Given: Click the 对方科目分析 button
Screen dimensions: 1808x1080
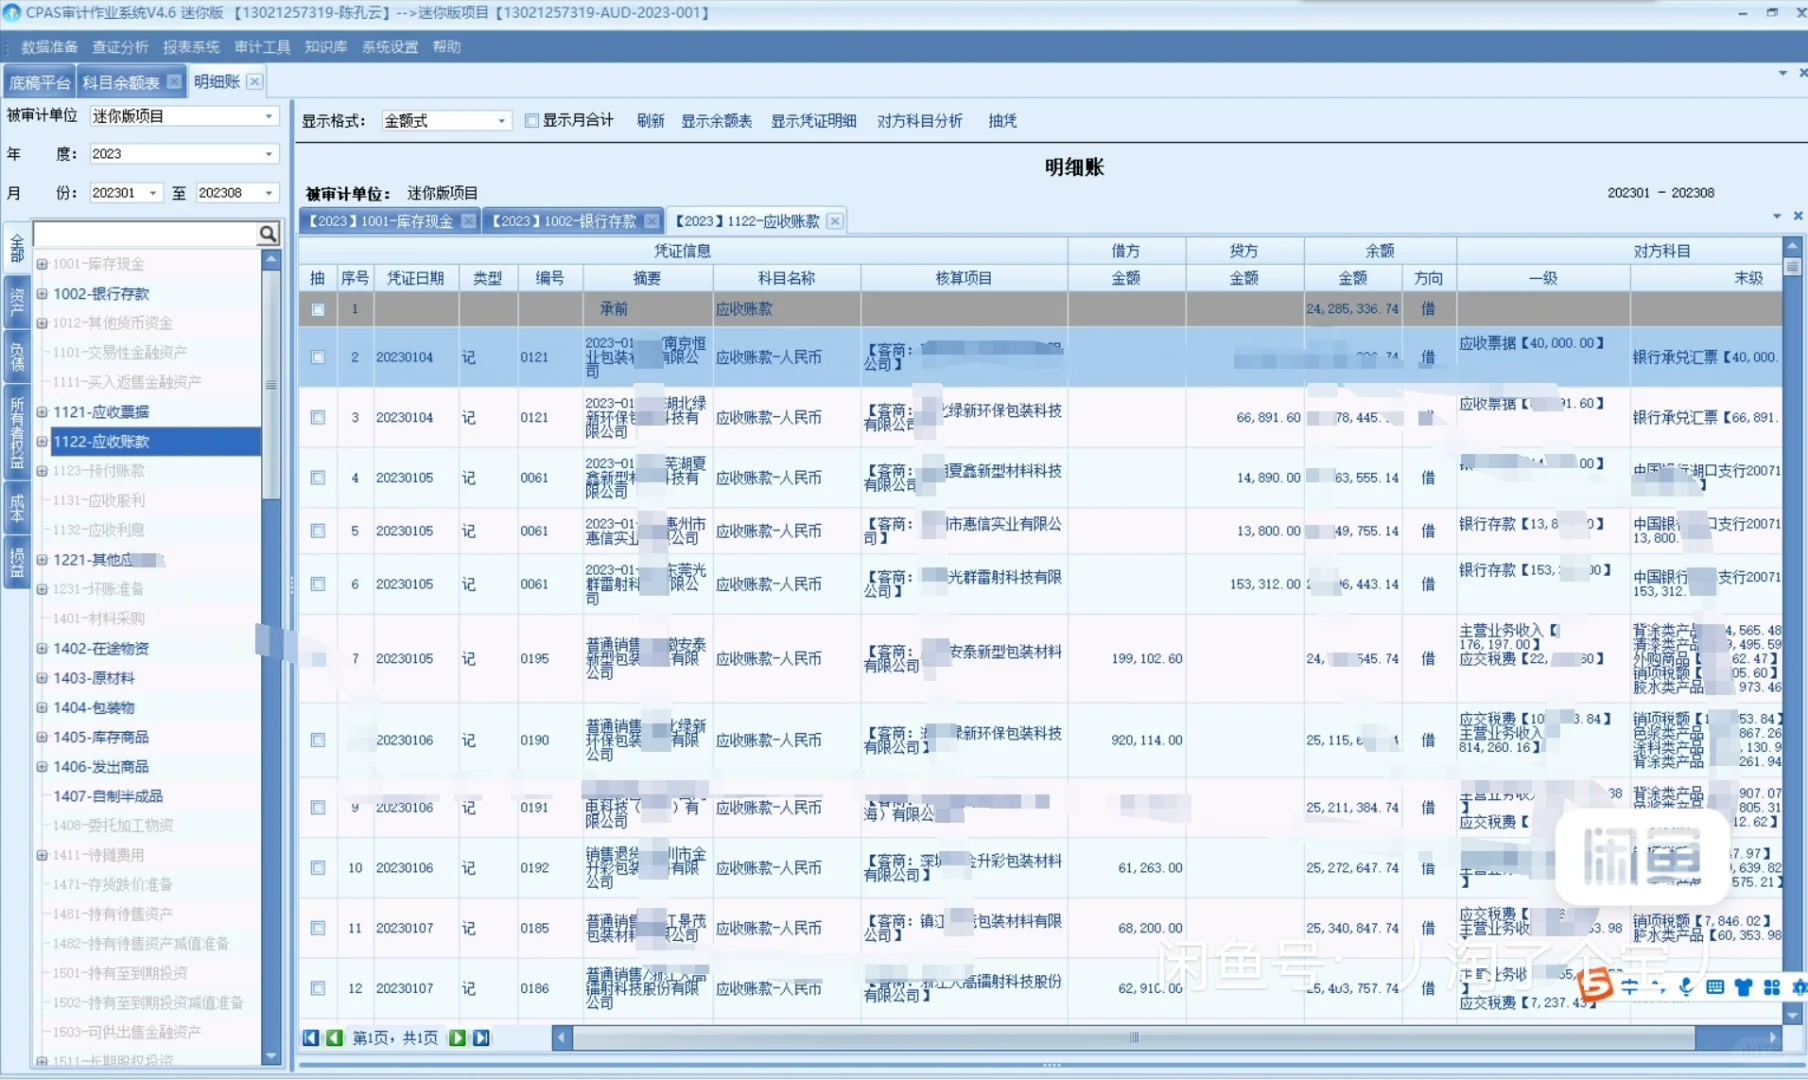Looking at the screenshot, I should point(919,121).
